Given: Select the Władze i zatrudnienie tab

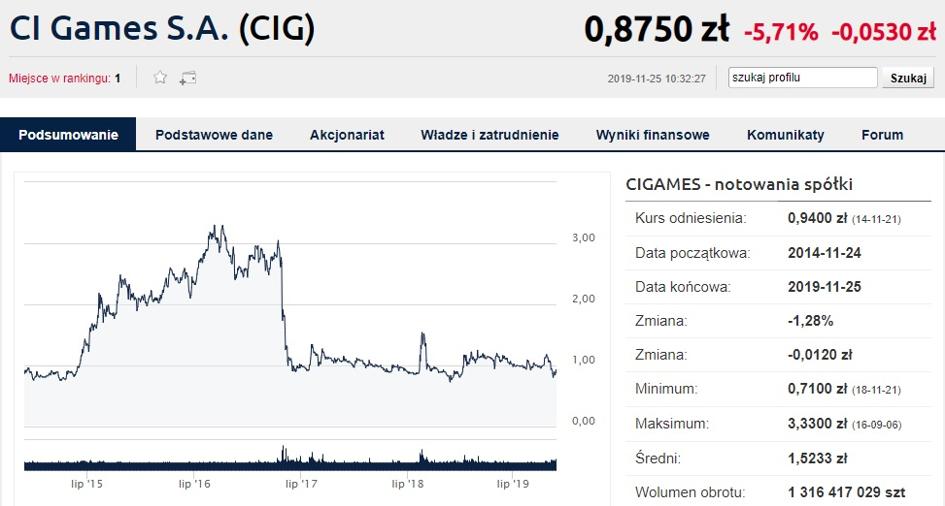Looking at the screenshot, I should (490, 135).
